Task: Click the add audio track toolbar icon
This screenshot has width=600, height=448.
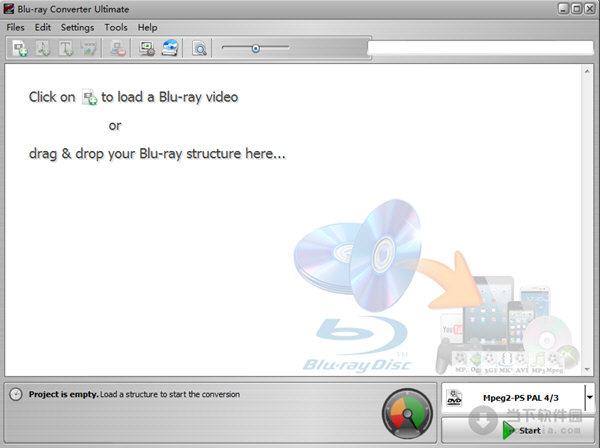Action: pyautogui.click(x=43, y=48)
